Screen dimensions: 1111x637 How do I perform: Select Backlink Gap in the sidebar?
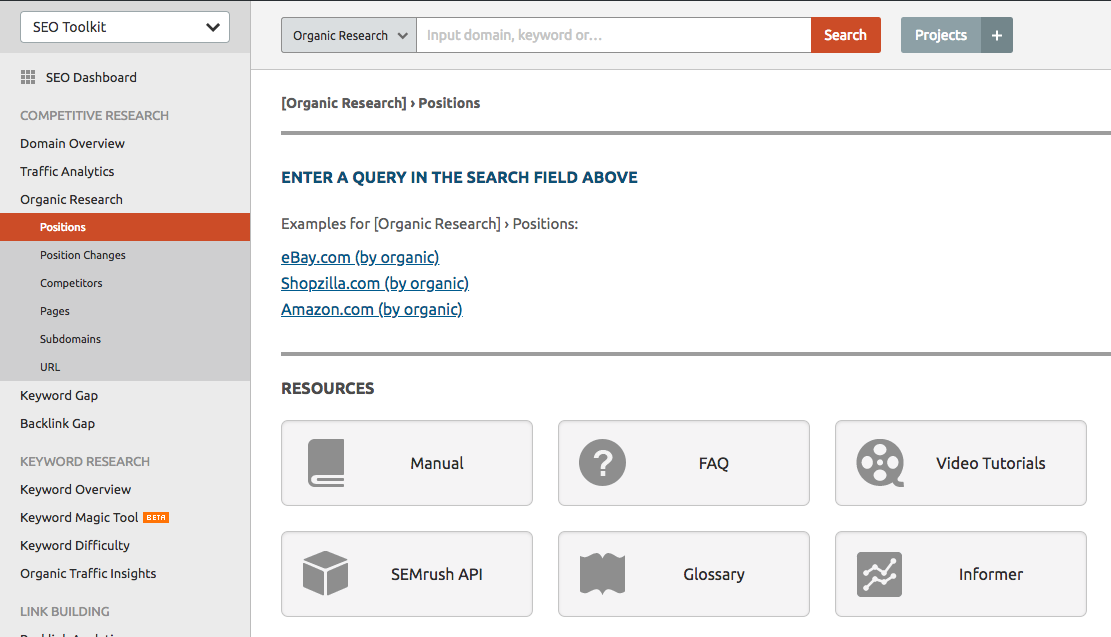[x=57, y=423]
